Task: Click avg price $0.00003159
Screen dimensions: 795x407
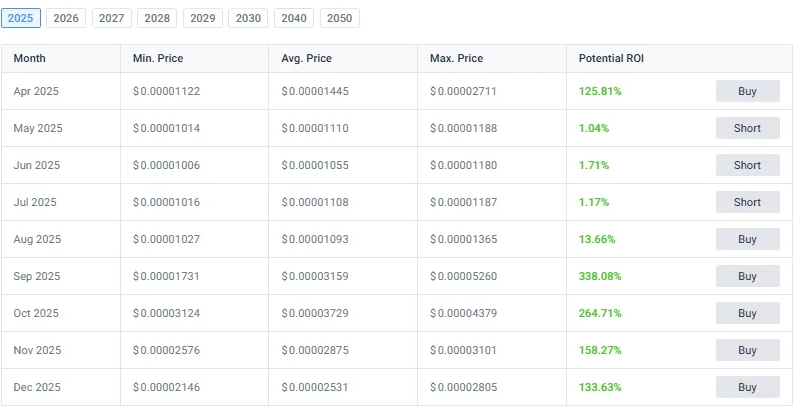Action: [x=315, y=276]
